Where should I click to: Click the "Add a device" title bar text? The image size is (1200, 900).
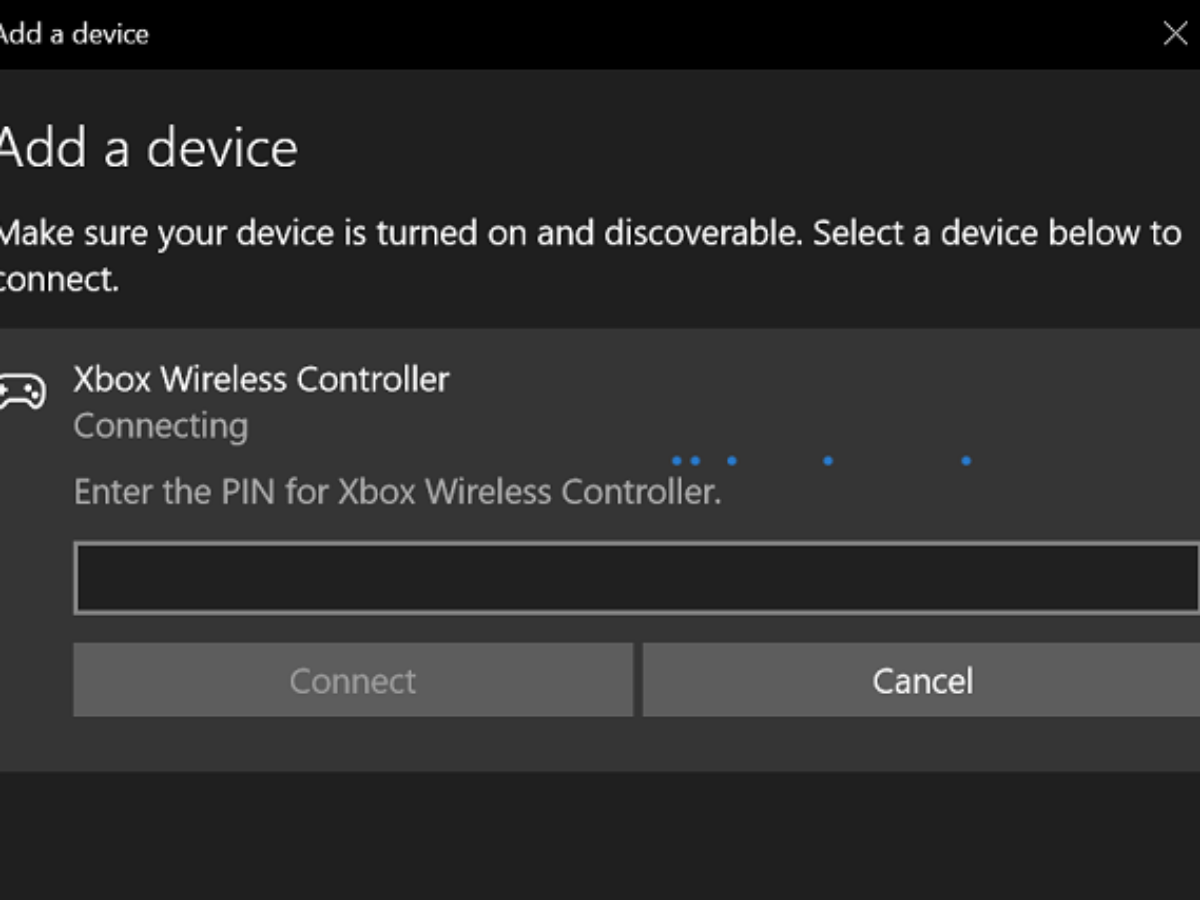coord(74,34)
